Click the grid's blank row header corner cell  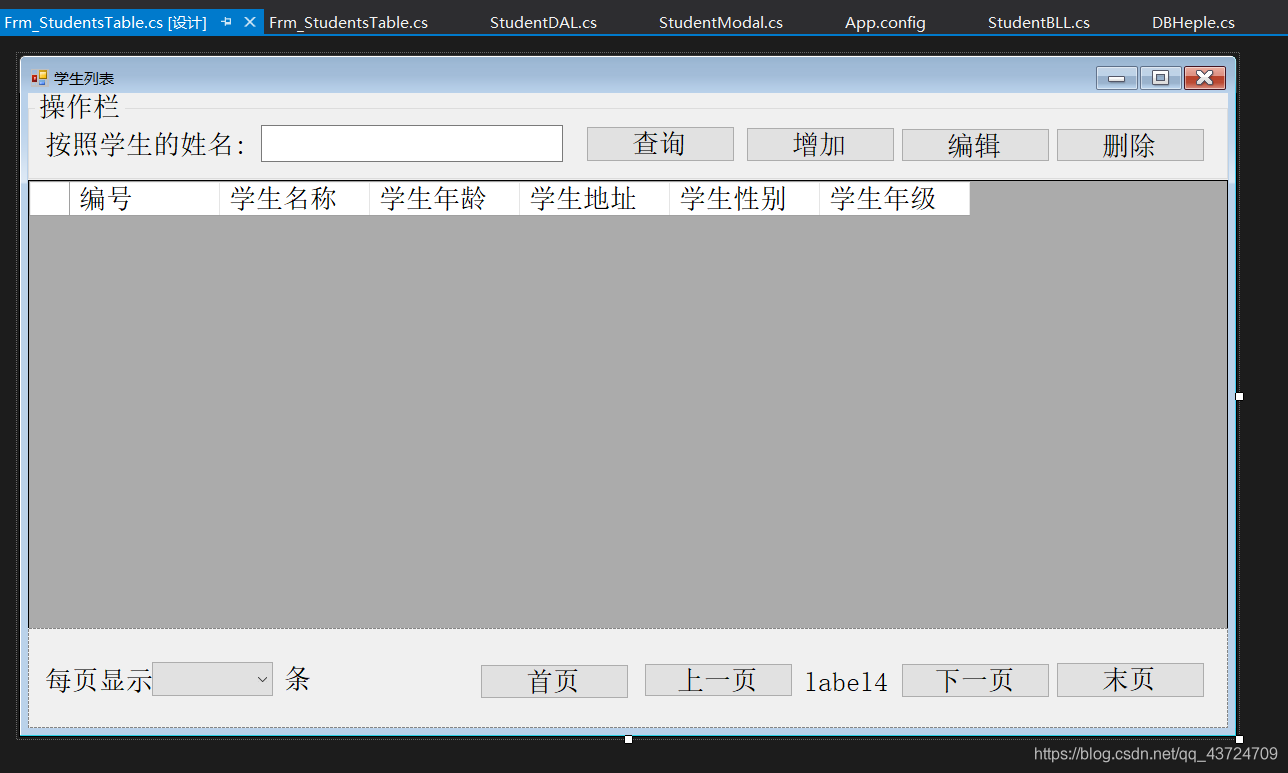point(49,198)
